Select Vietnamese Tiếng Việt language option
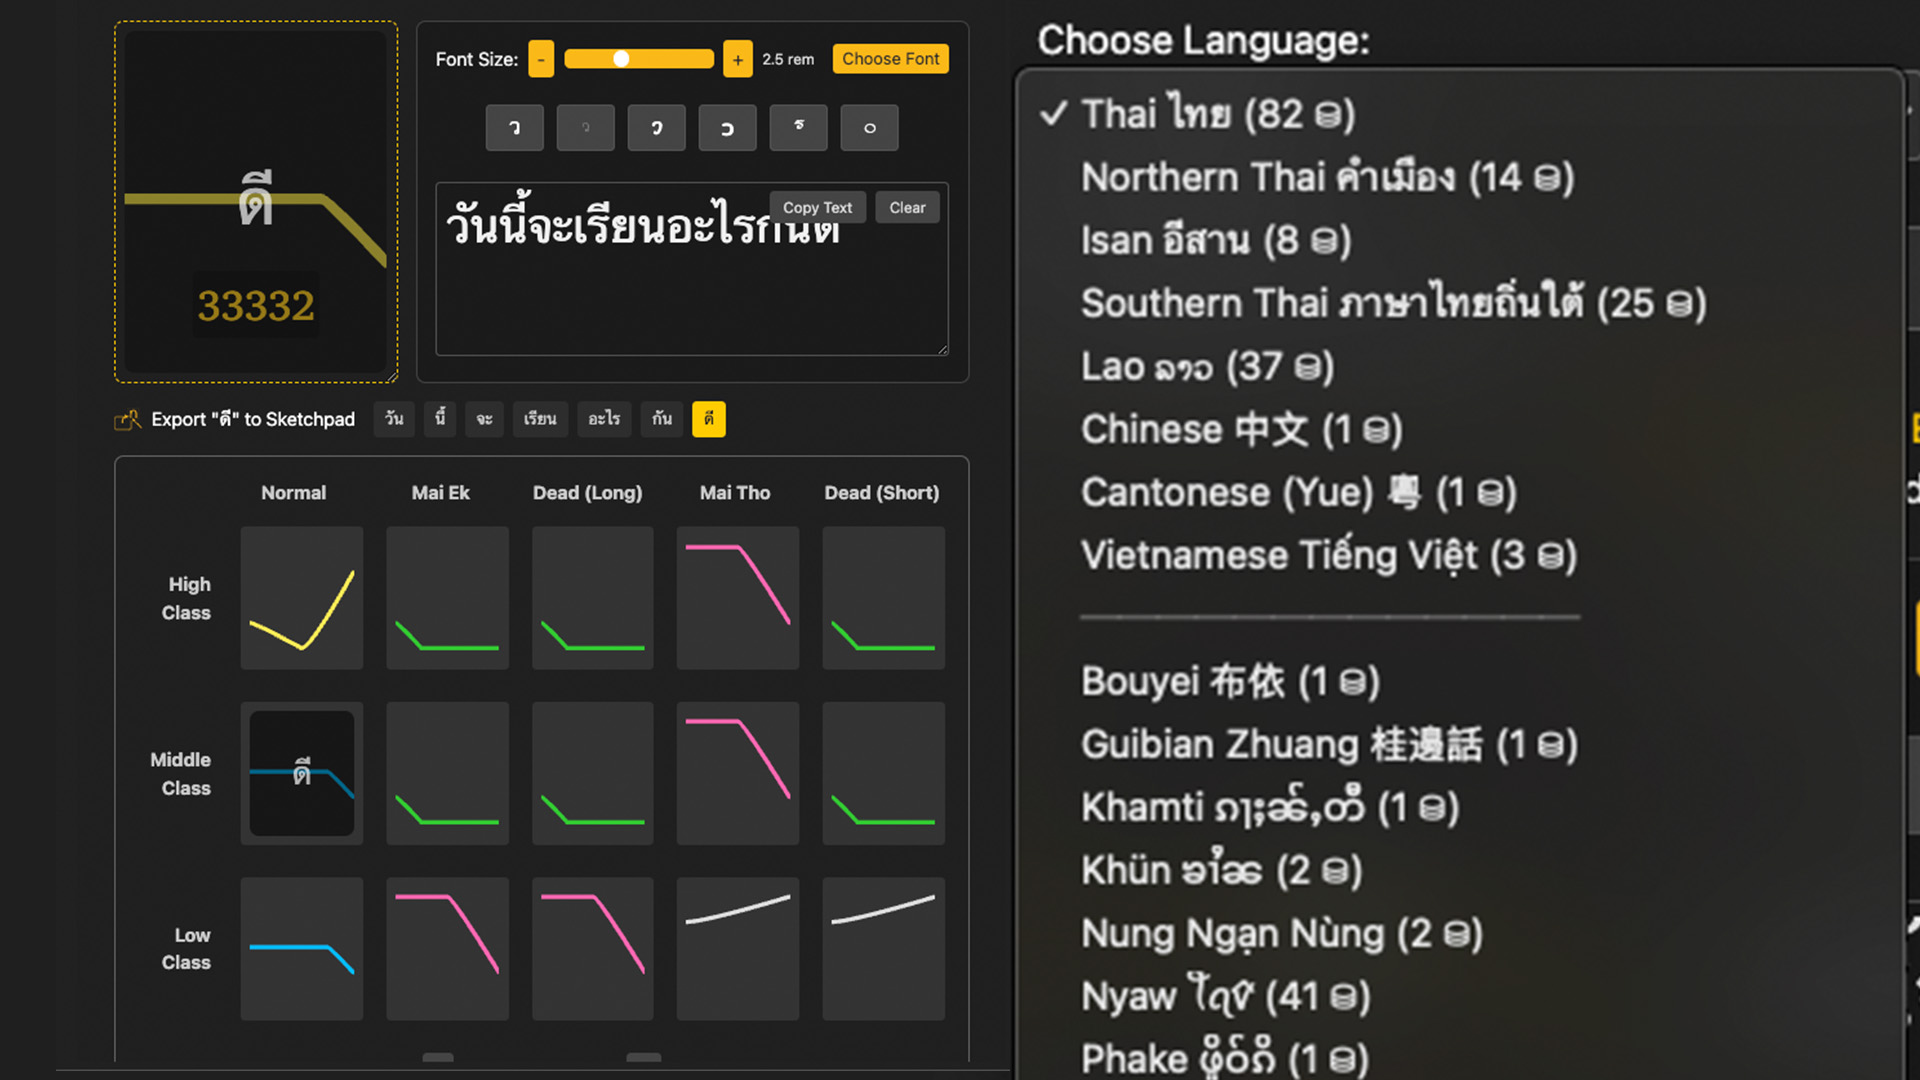Screen dimensions: 1920x1080 pos(1328,556)
